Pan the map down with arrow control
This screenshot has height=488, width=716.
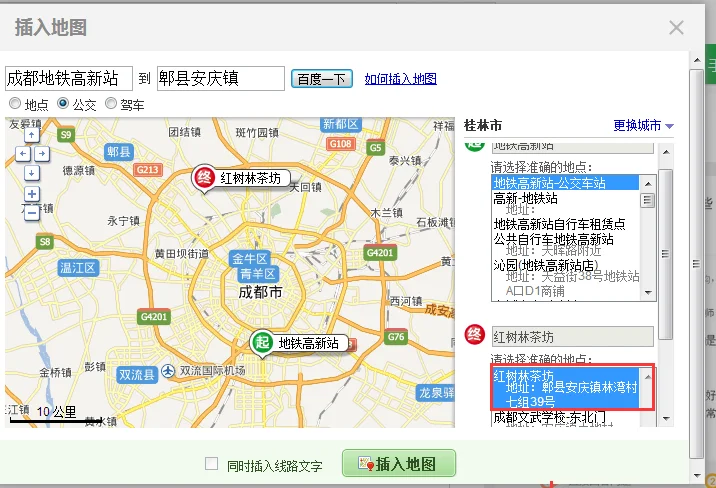click(32, 173)
